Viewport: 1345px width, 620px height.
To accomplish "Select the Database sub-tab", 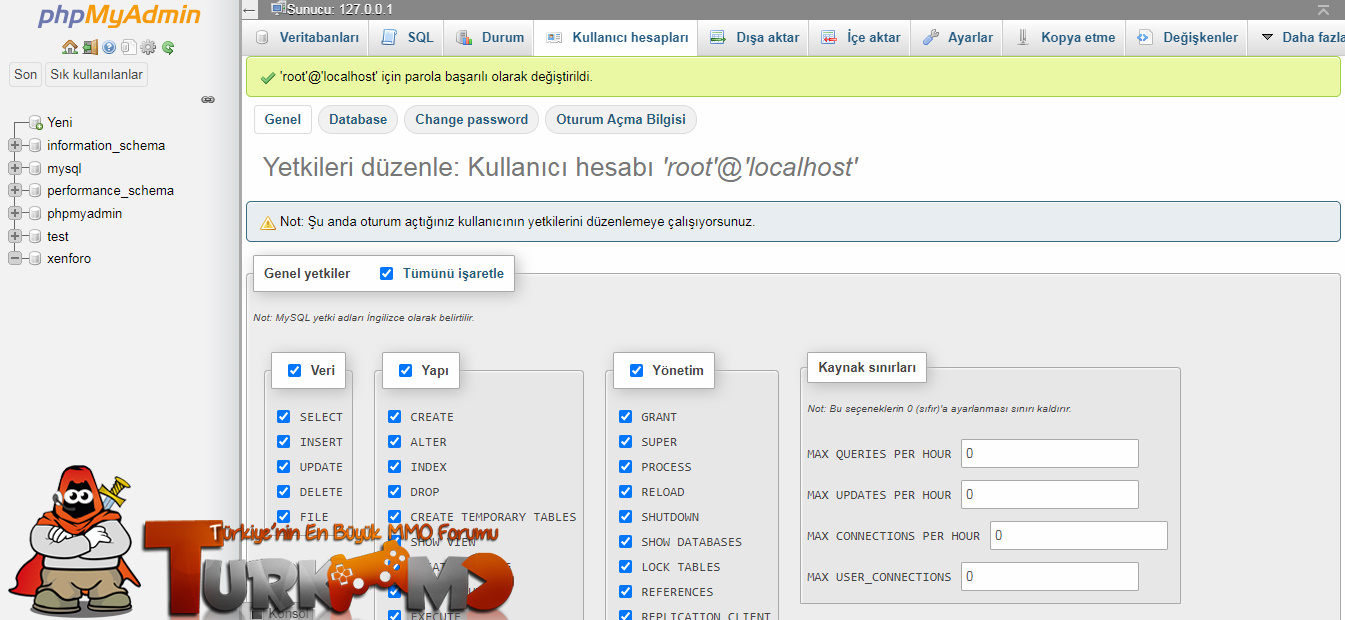I will (358, 119).
